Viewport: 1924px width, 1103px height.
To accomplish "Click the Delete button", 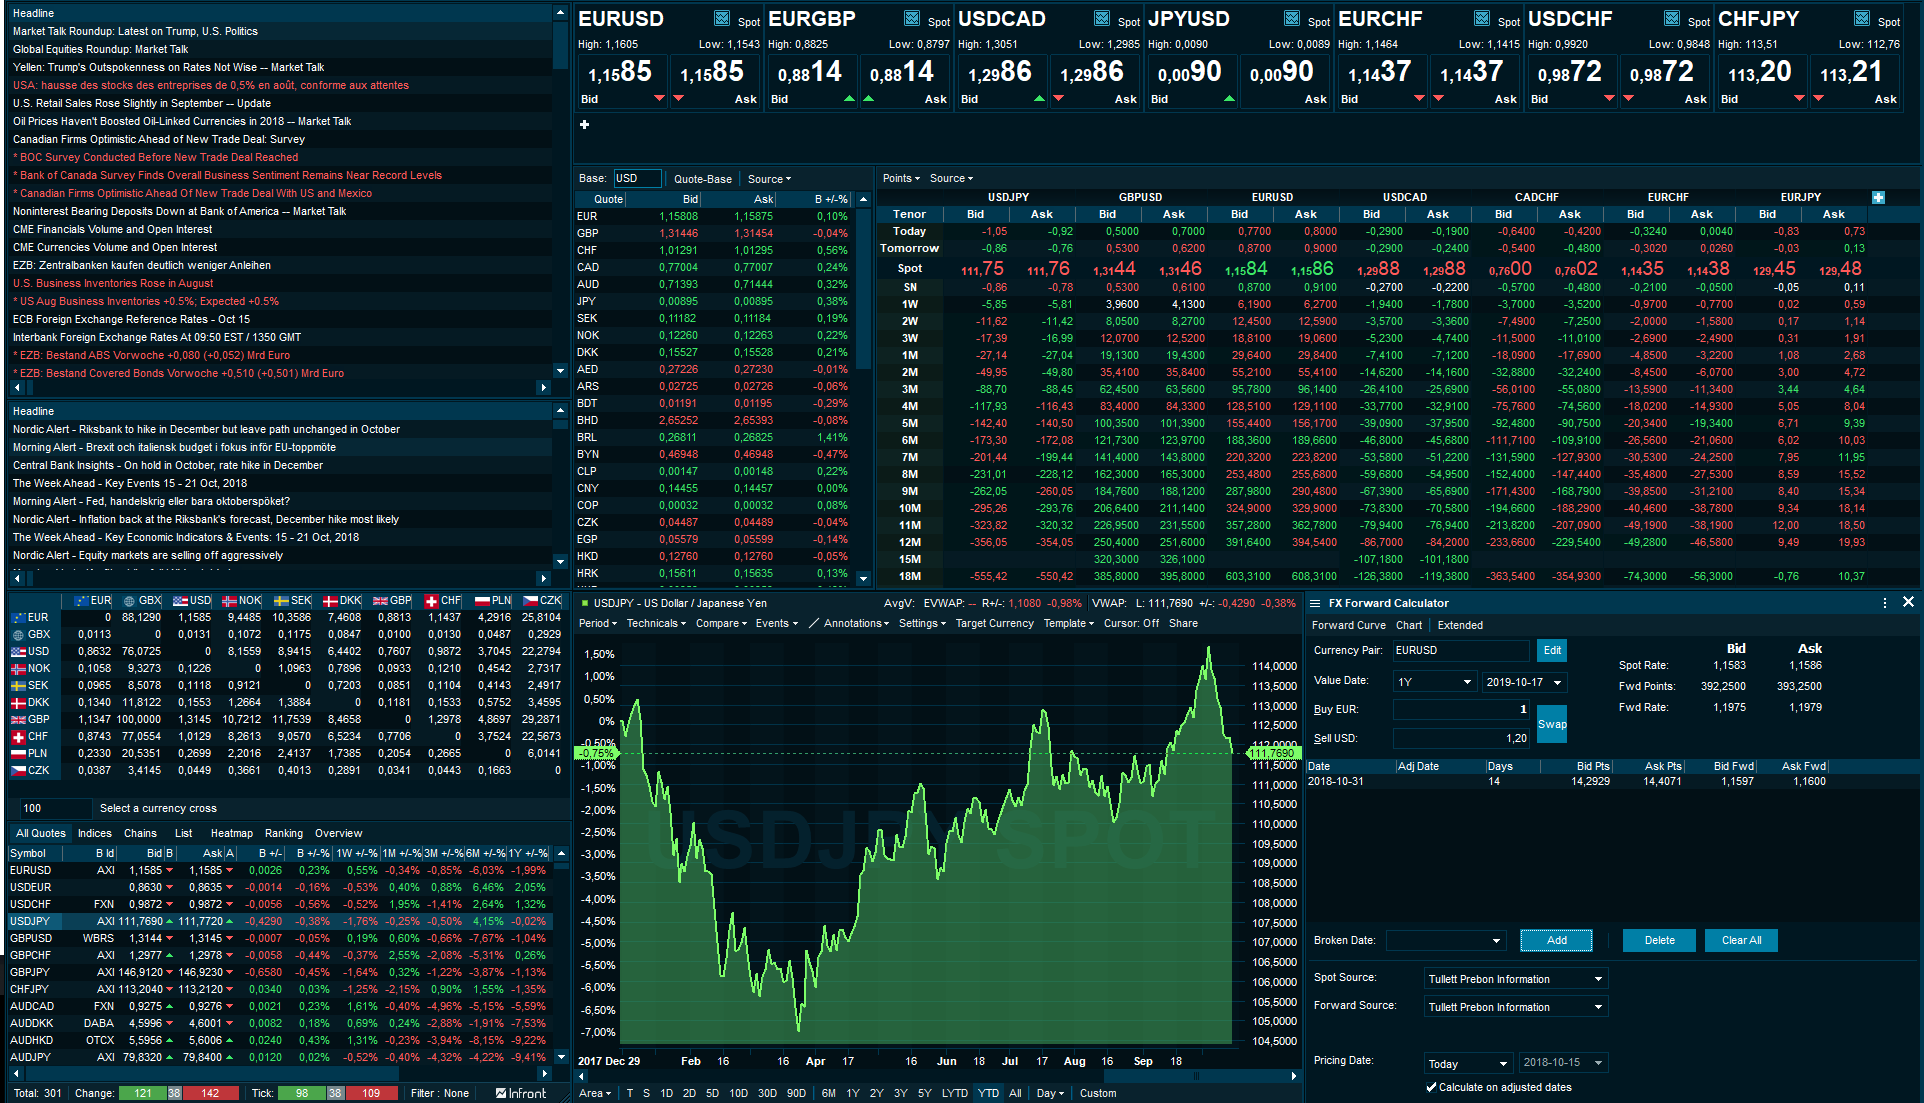I will 1659,940.
